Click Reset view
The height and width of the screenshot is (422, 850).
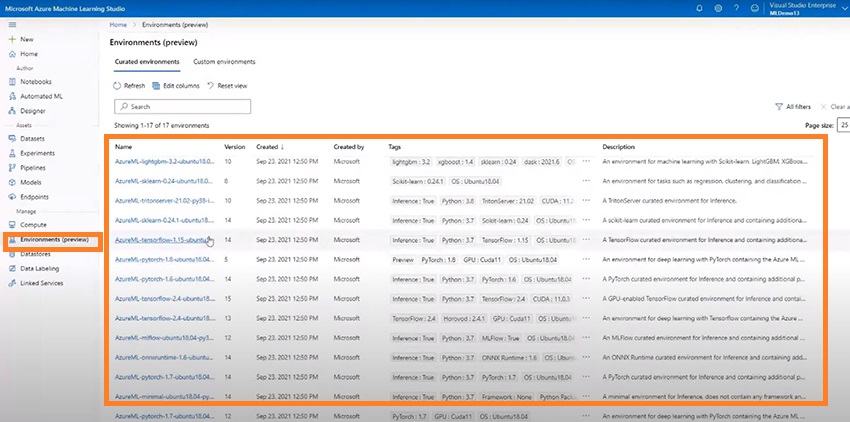tap(227, 86)
